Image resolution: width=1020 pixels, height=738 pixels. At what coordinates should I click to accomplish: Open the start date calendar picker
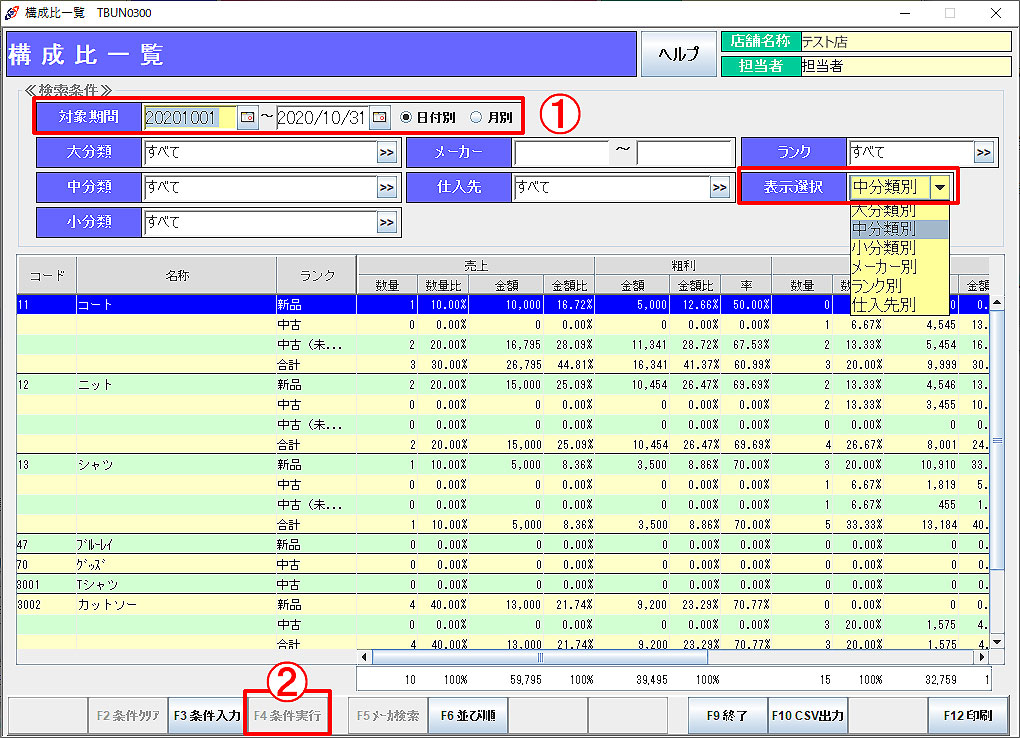247,118
